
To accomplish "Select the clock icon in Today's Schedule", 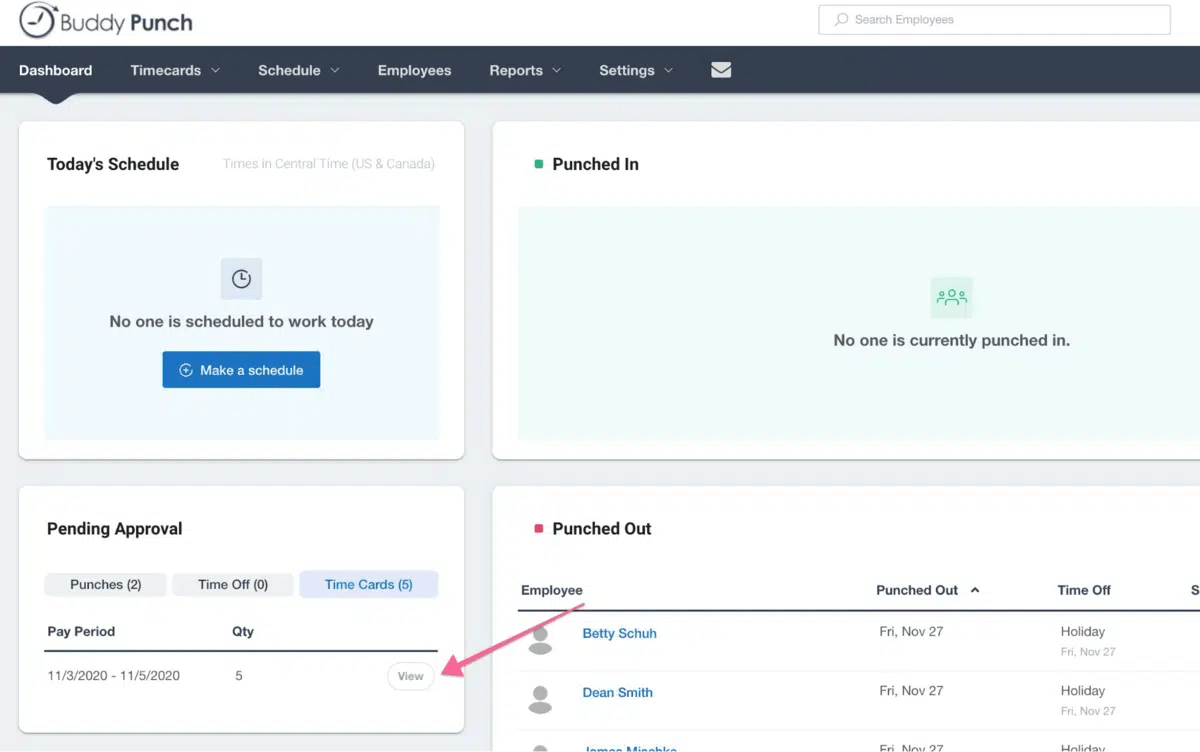I will tap(241, 278).
